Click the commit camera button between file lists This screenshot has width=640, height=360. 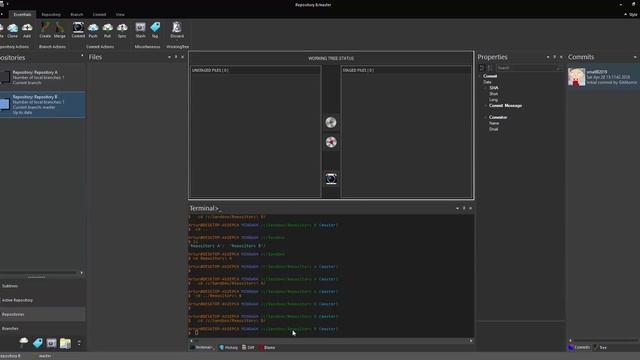coord(331,178)
